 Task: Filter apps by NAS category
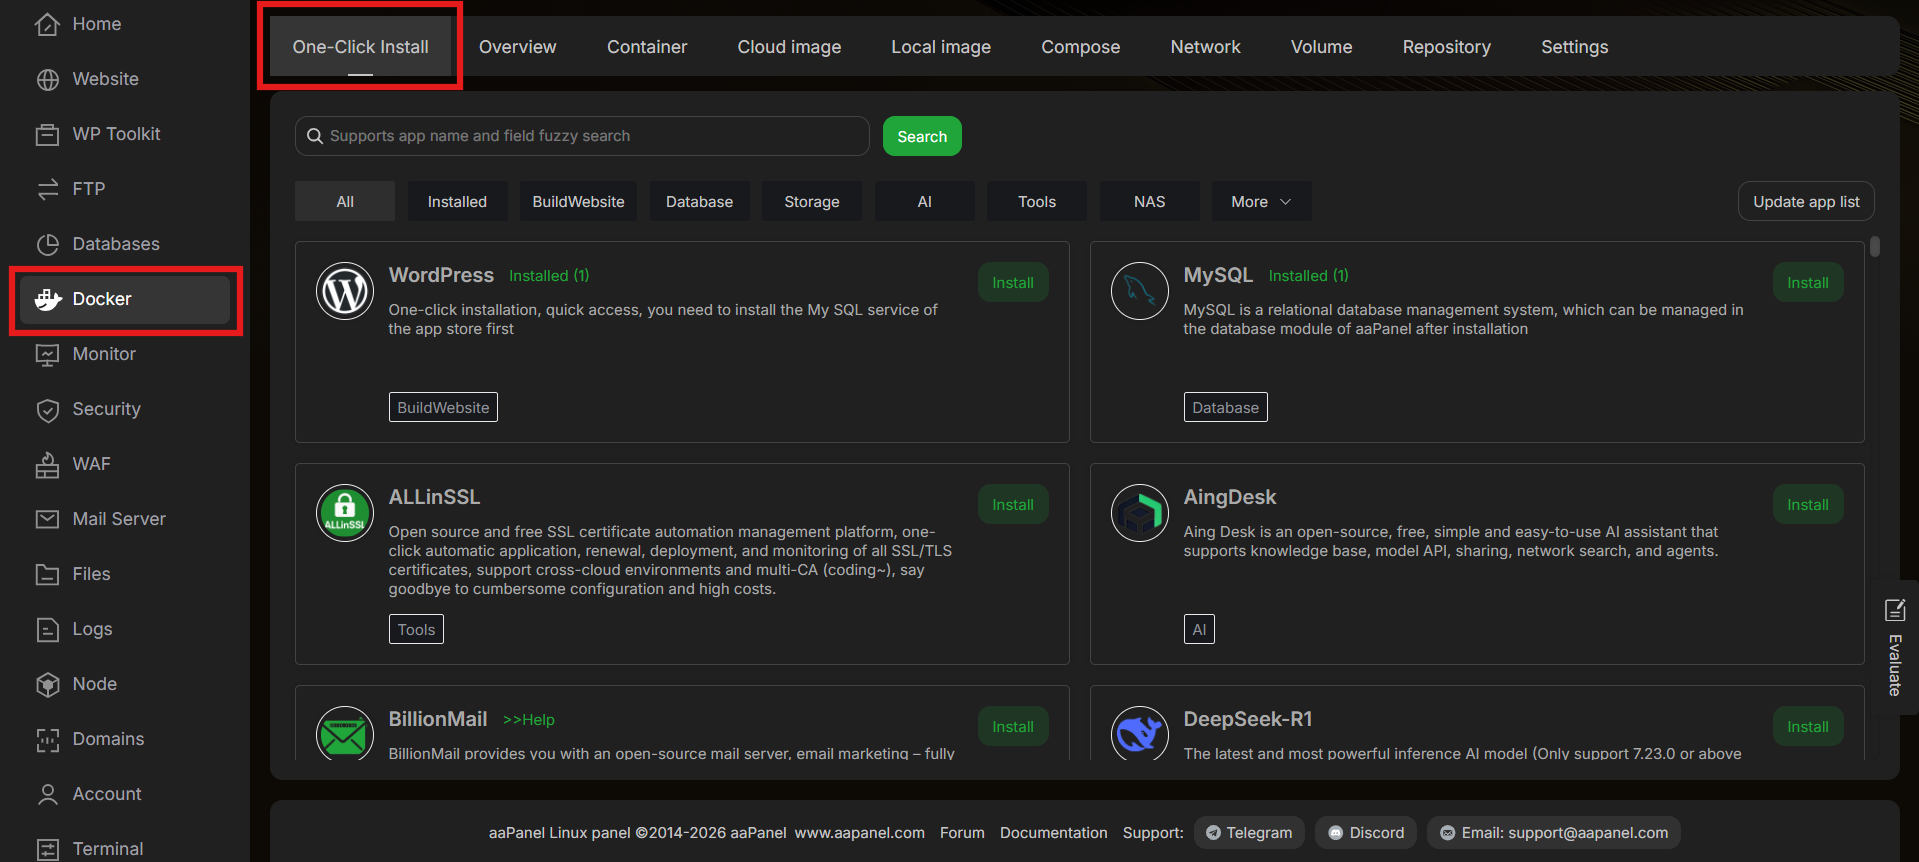[1150, 201]
